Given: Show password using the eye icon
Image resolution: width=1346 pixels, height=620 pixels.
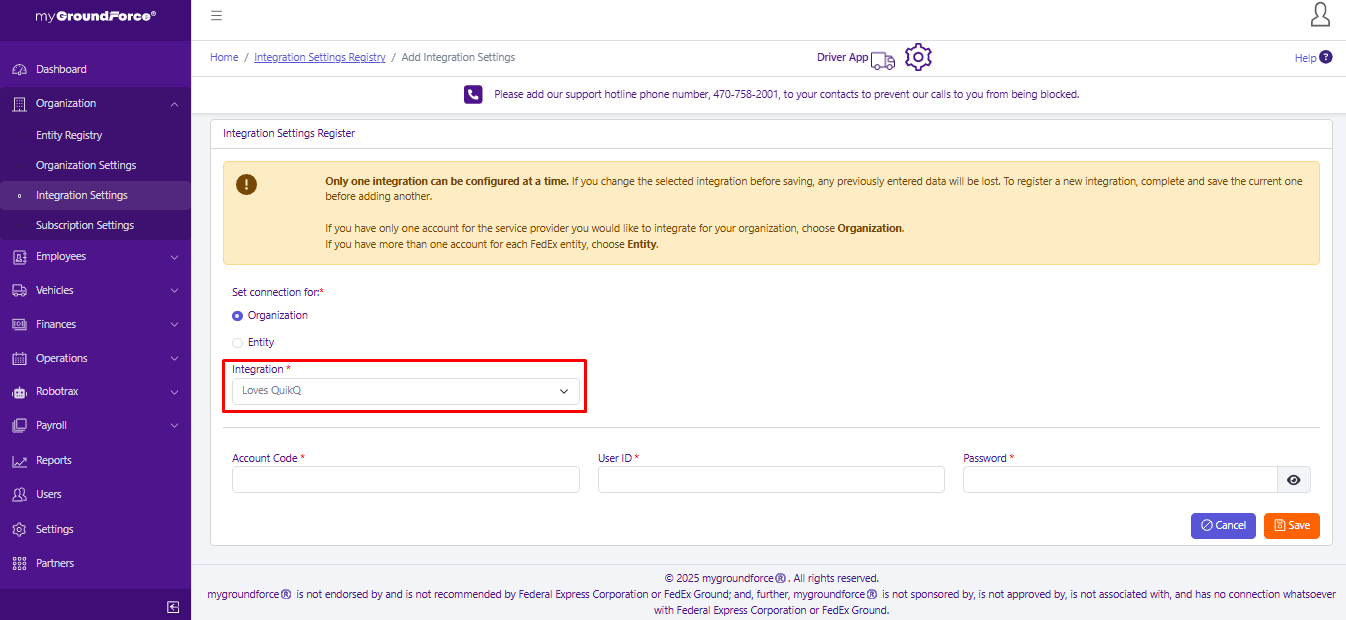Looking at the screenshot, I should click(1294, 480).
